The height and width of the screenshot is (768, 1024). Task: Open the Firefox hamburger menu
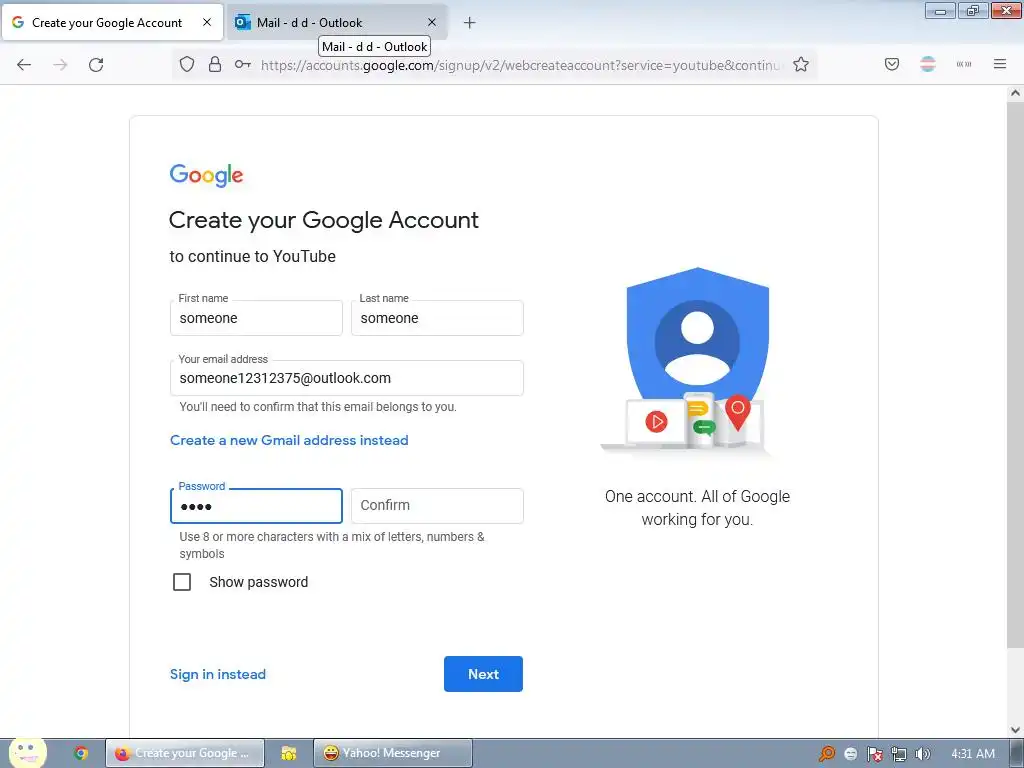point(999,64)
